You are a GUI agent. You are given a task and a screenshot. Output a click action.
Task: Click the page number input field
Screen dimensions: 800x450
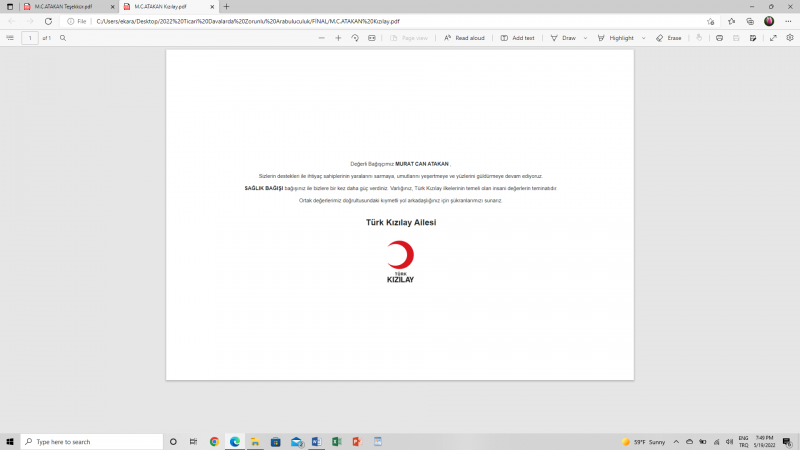point(30,38)
